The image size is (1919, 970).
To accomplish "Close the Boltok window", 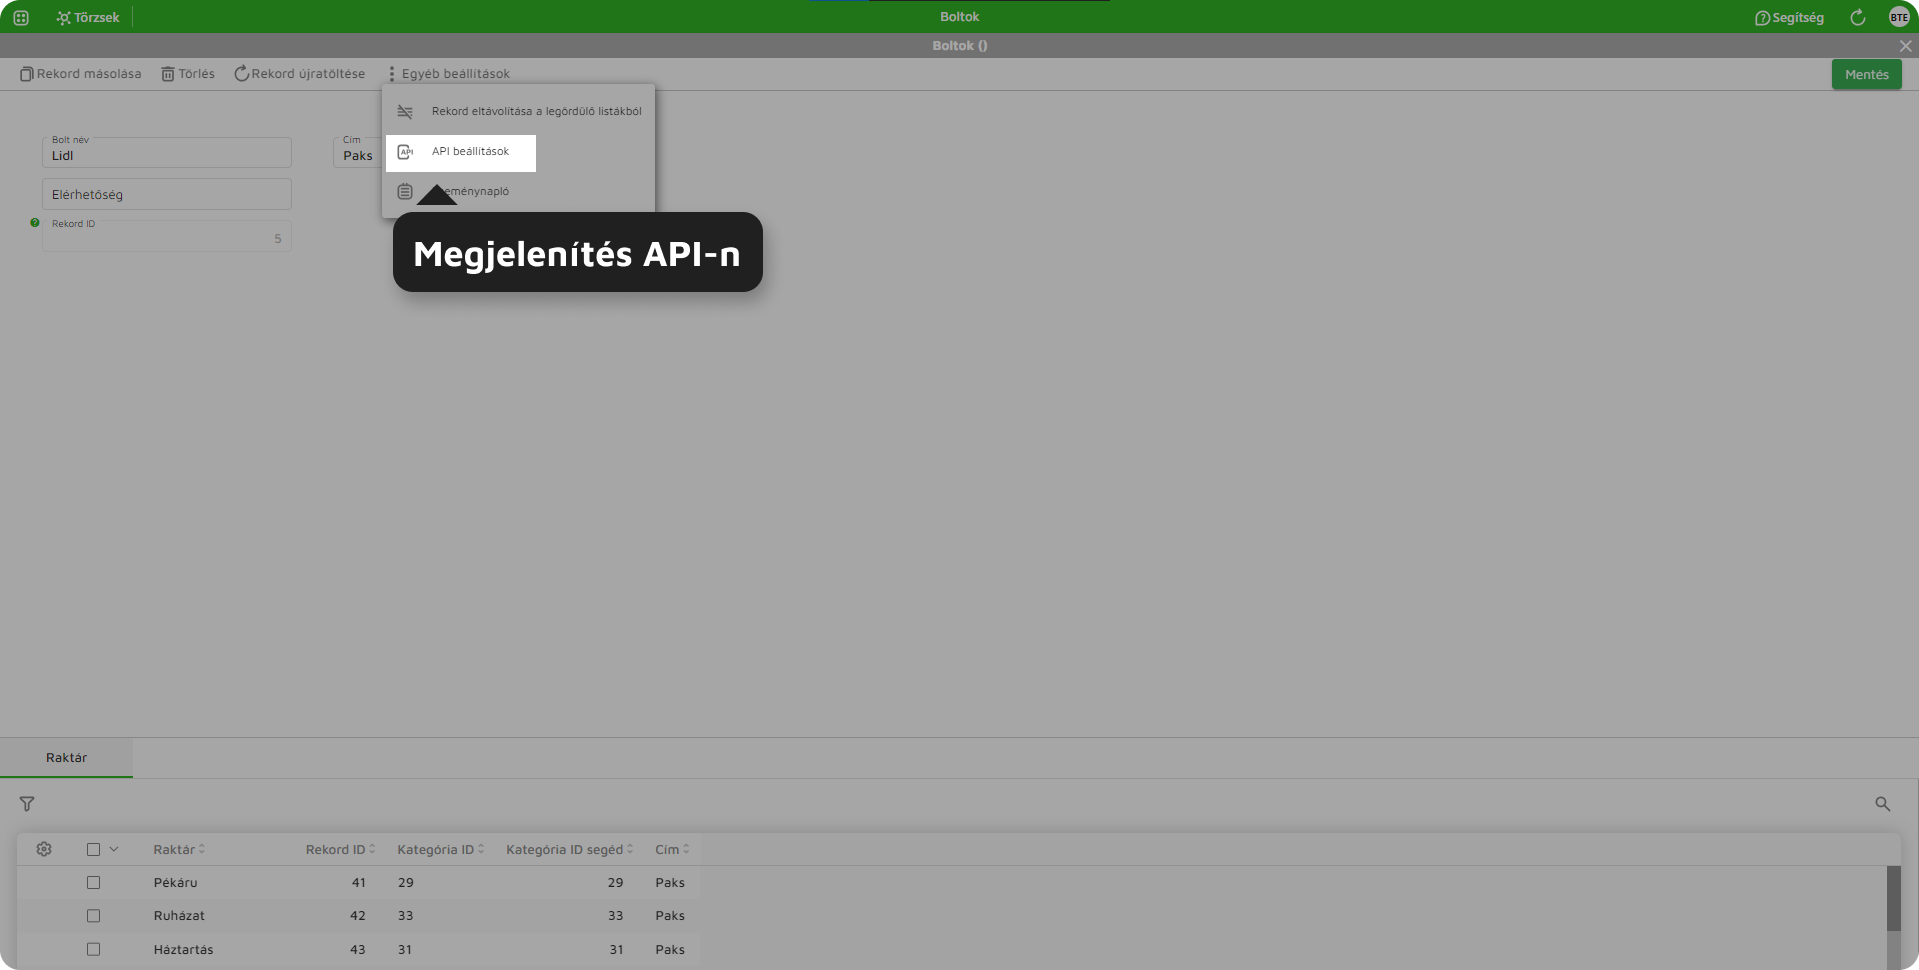I will point(1905,46).
